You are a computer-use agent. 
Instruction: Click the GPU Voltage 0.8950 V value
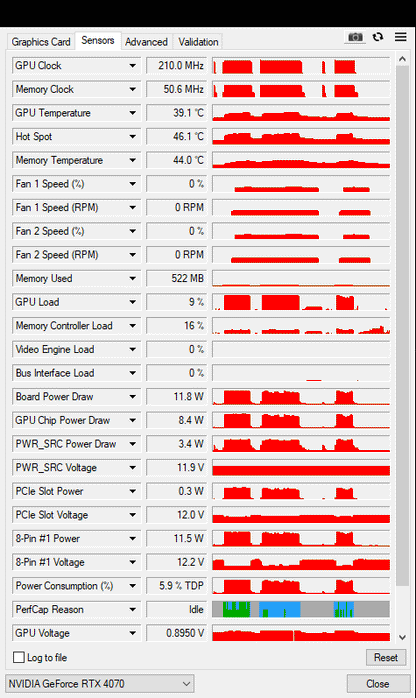click(x=177, y=633)
